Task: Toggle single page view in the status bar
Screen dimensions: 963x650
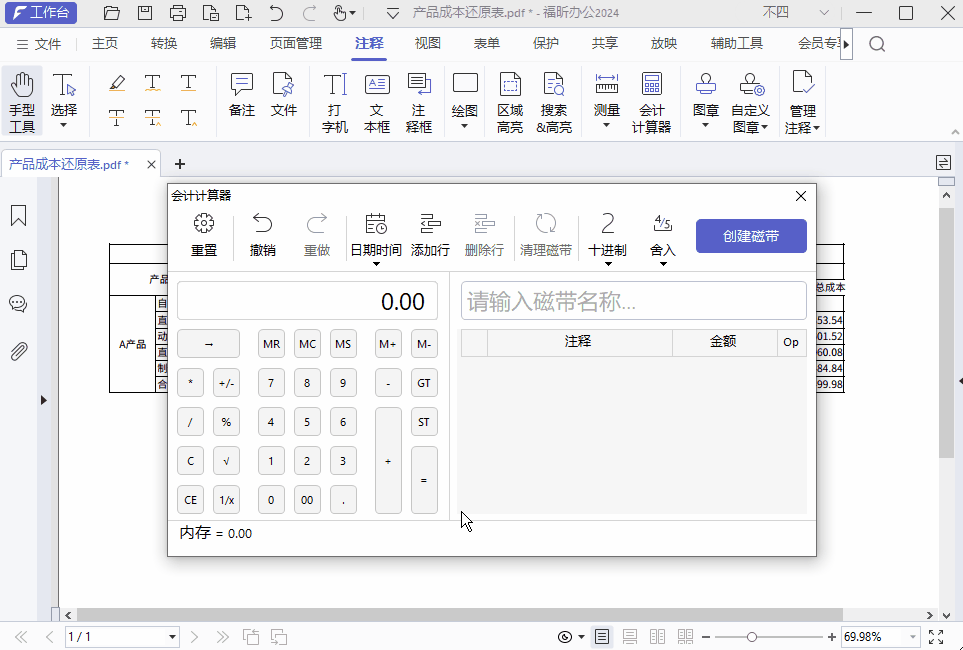Action: 601,636
